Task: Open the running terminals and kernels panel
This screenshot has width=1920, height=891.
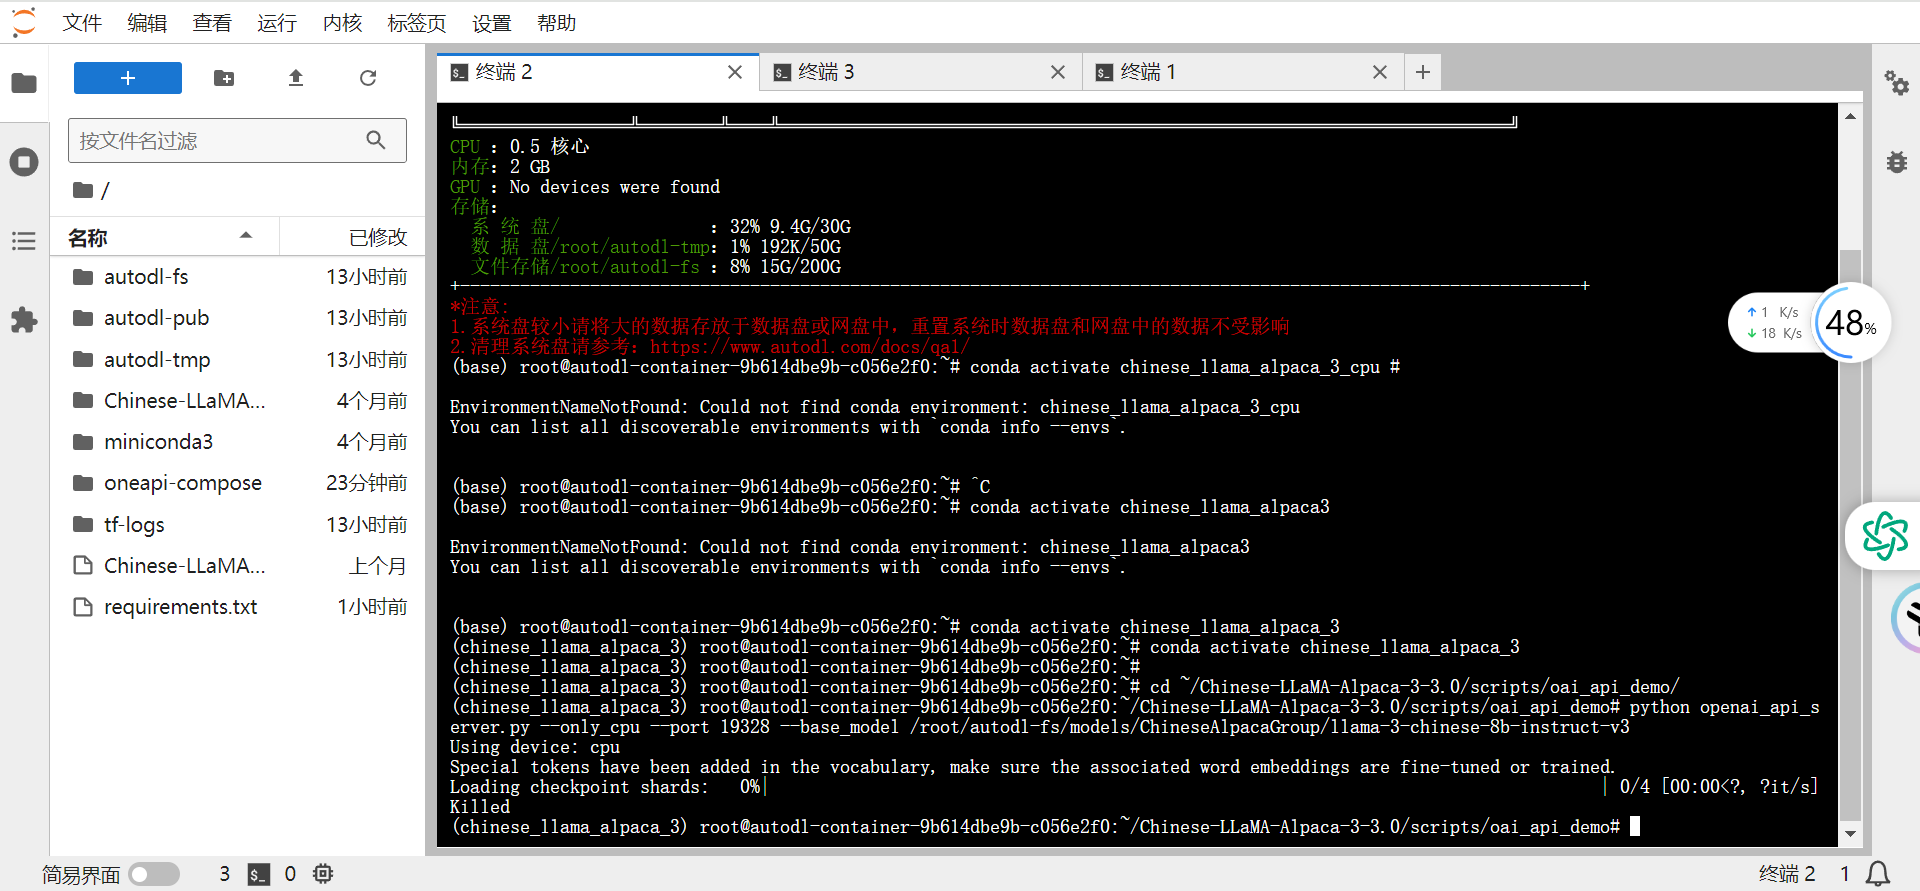Action: tap(24, 162)
